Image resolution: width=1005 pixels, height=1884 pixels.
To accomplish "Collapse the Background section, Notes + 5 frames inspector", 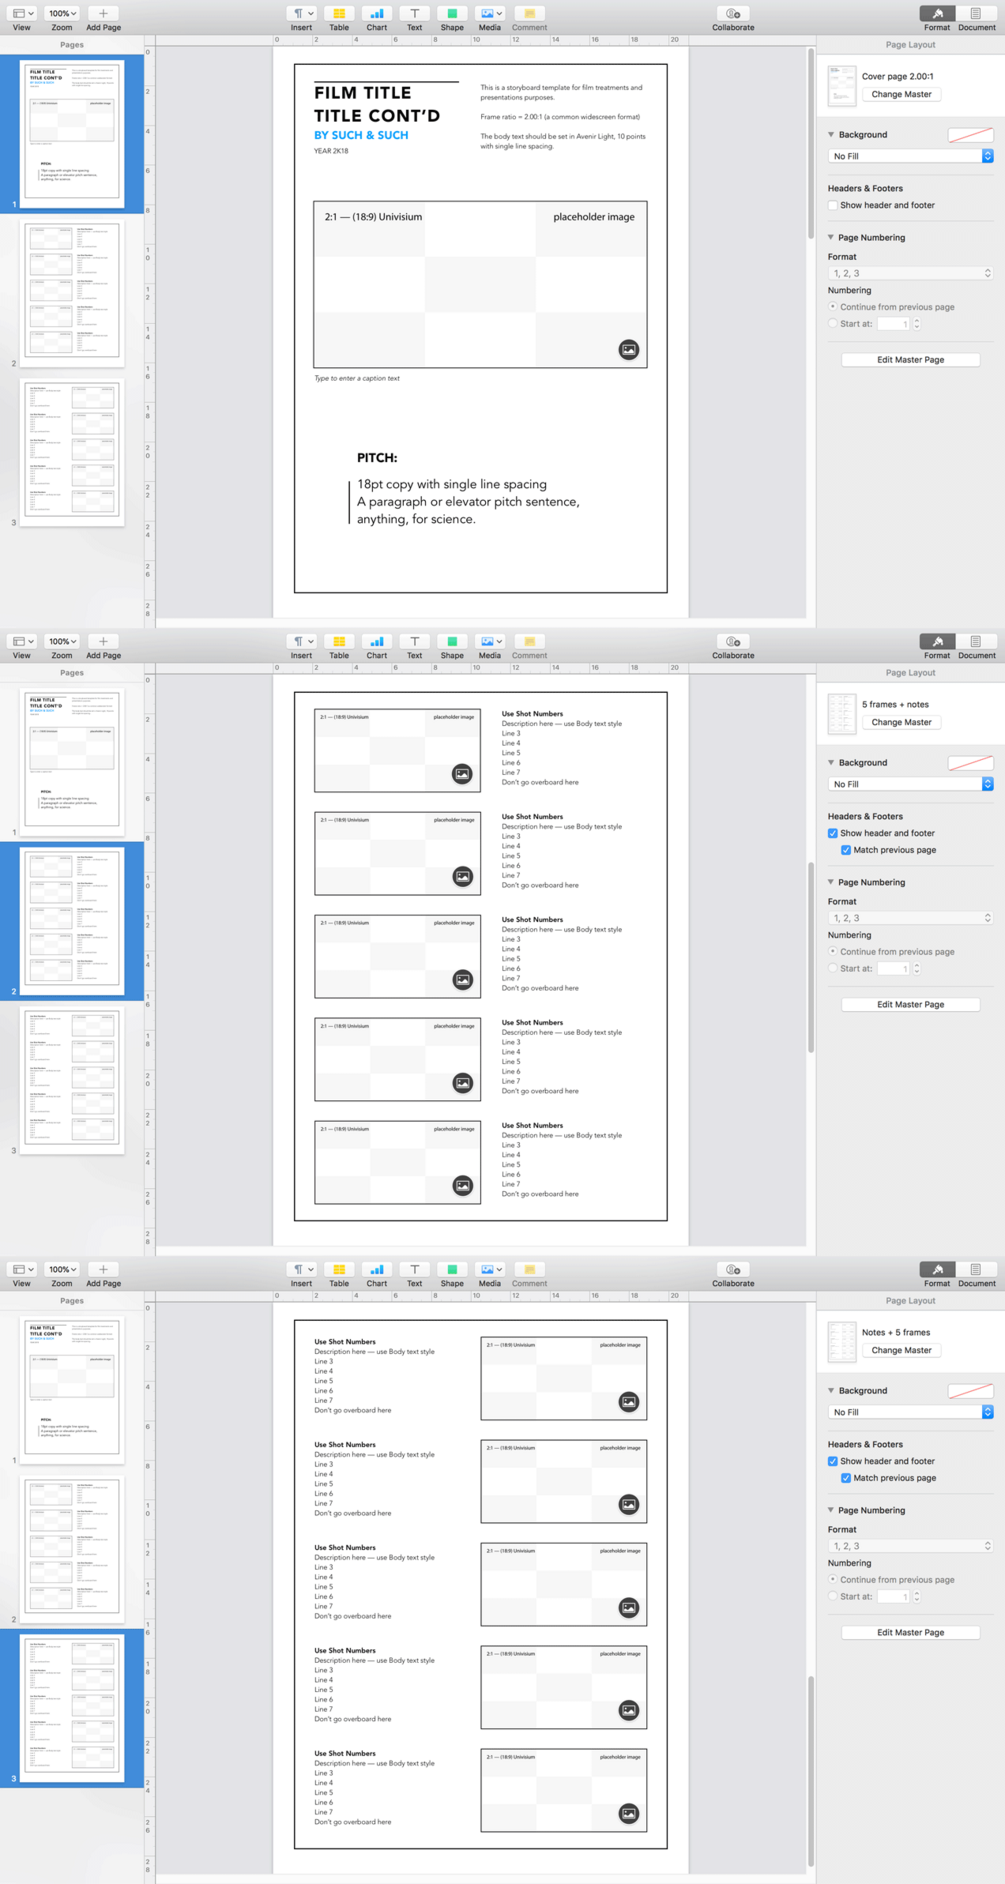I will (x=831, y=1391).
